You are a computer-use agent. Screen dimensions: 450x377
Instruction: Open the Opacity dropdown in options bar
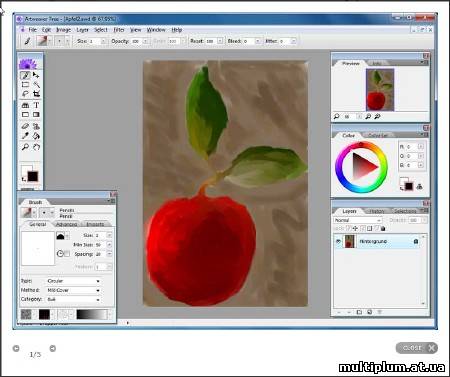pos(146,41)
